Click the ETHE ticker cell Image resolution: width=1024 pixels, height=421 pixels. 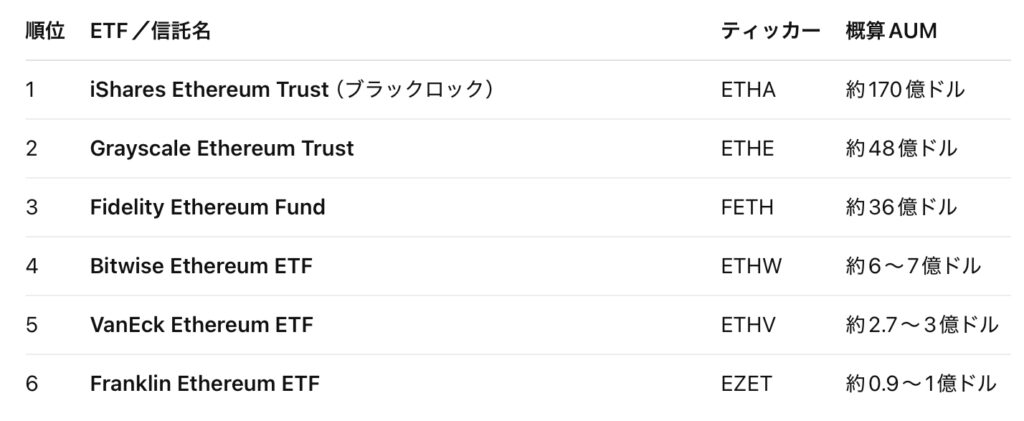tap(747, 149)
